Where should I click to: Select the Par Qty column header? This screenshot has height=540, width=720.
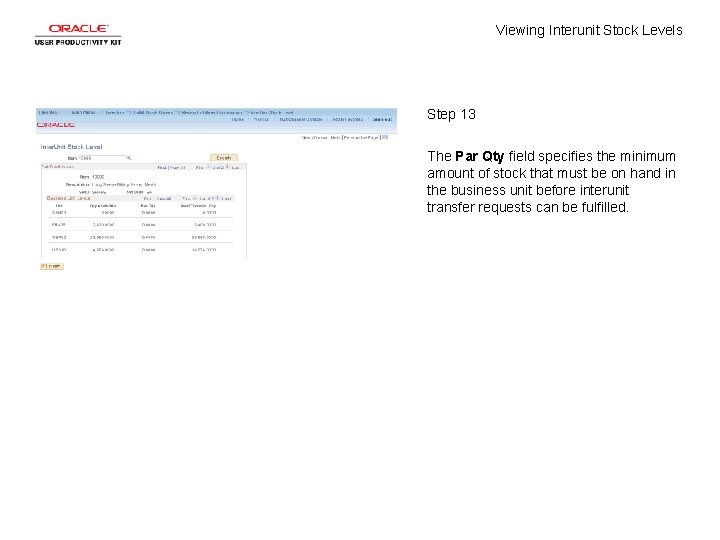click(x=148, y=206)
